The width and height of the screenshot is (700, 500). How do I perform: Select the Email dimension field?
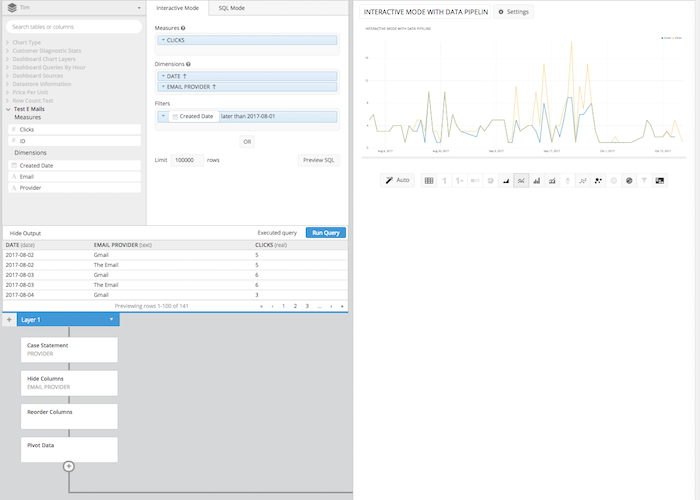pos(75,177)
